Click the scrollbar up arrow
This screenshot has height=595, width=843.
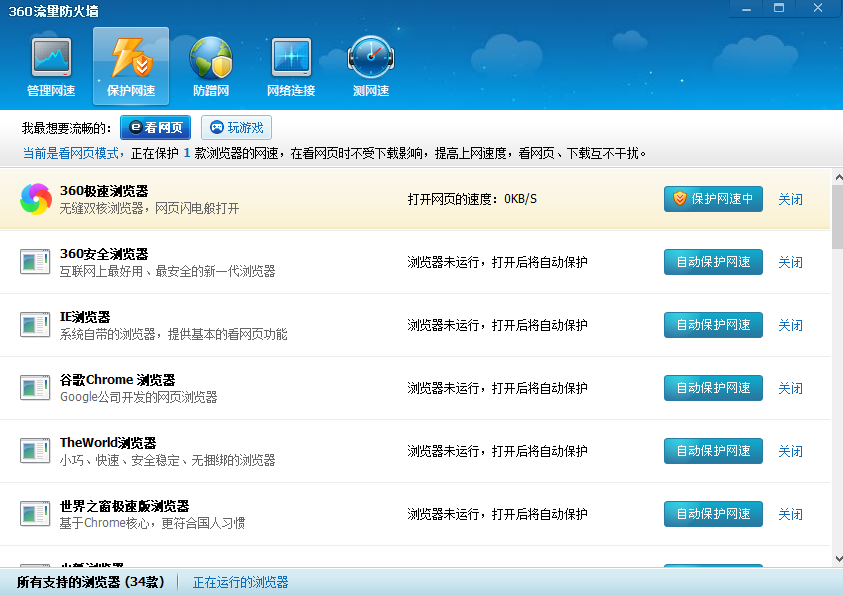pos(838,176)
